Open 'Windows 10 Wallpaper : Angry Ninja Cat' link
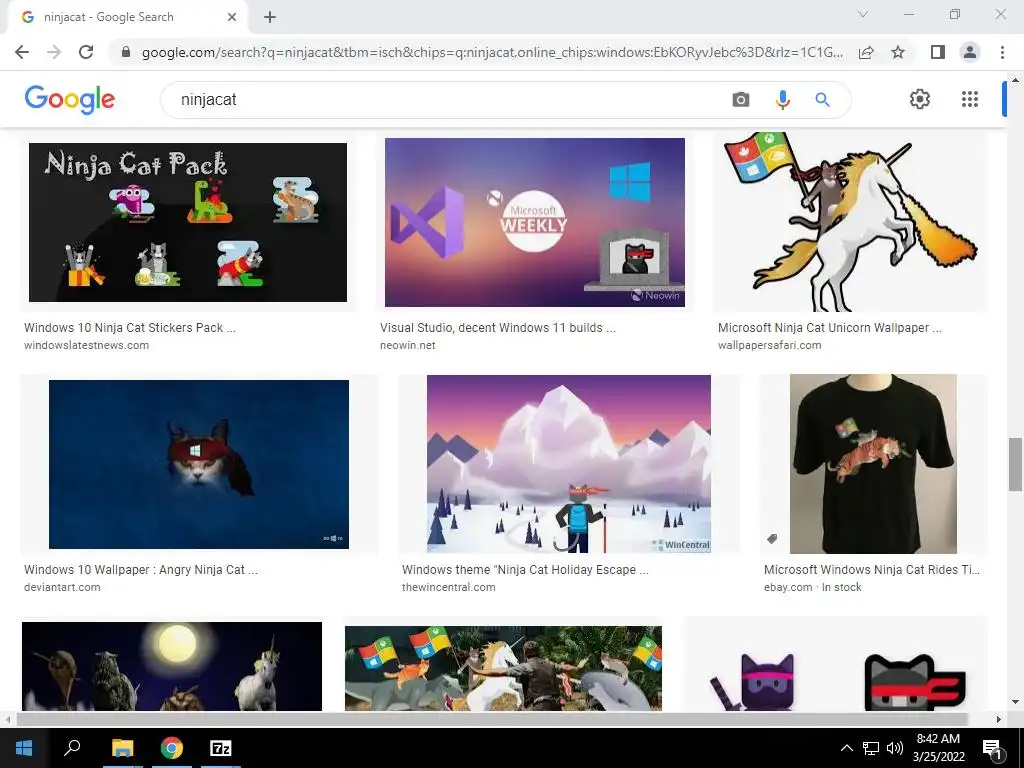This screenshot has width=1024, height=768. [141, 570]
